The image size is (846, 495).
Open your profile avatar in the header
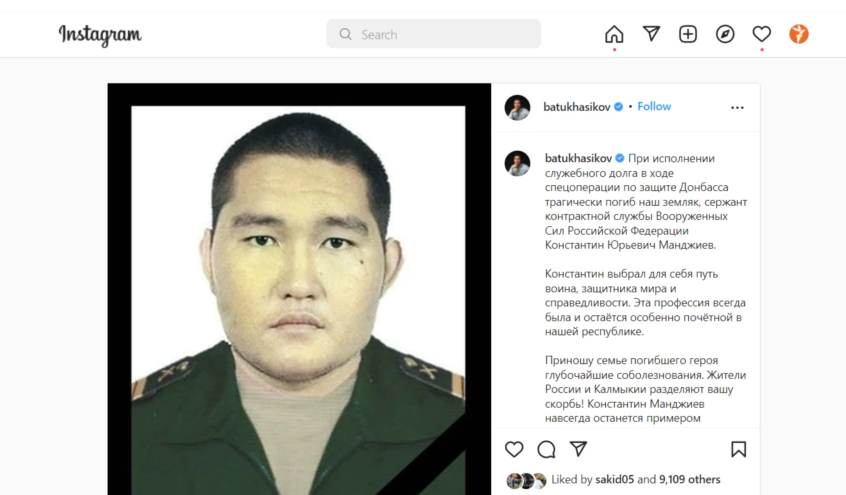pyautogui.click(x=799, y=34)
